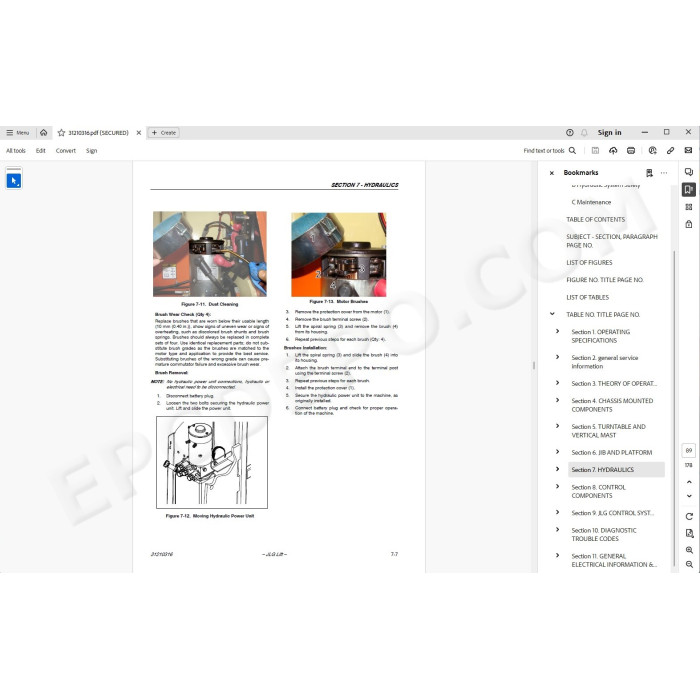Go to the Home icon
The height and width of the screenshot is (700, 700).
click(44, 133)
